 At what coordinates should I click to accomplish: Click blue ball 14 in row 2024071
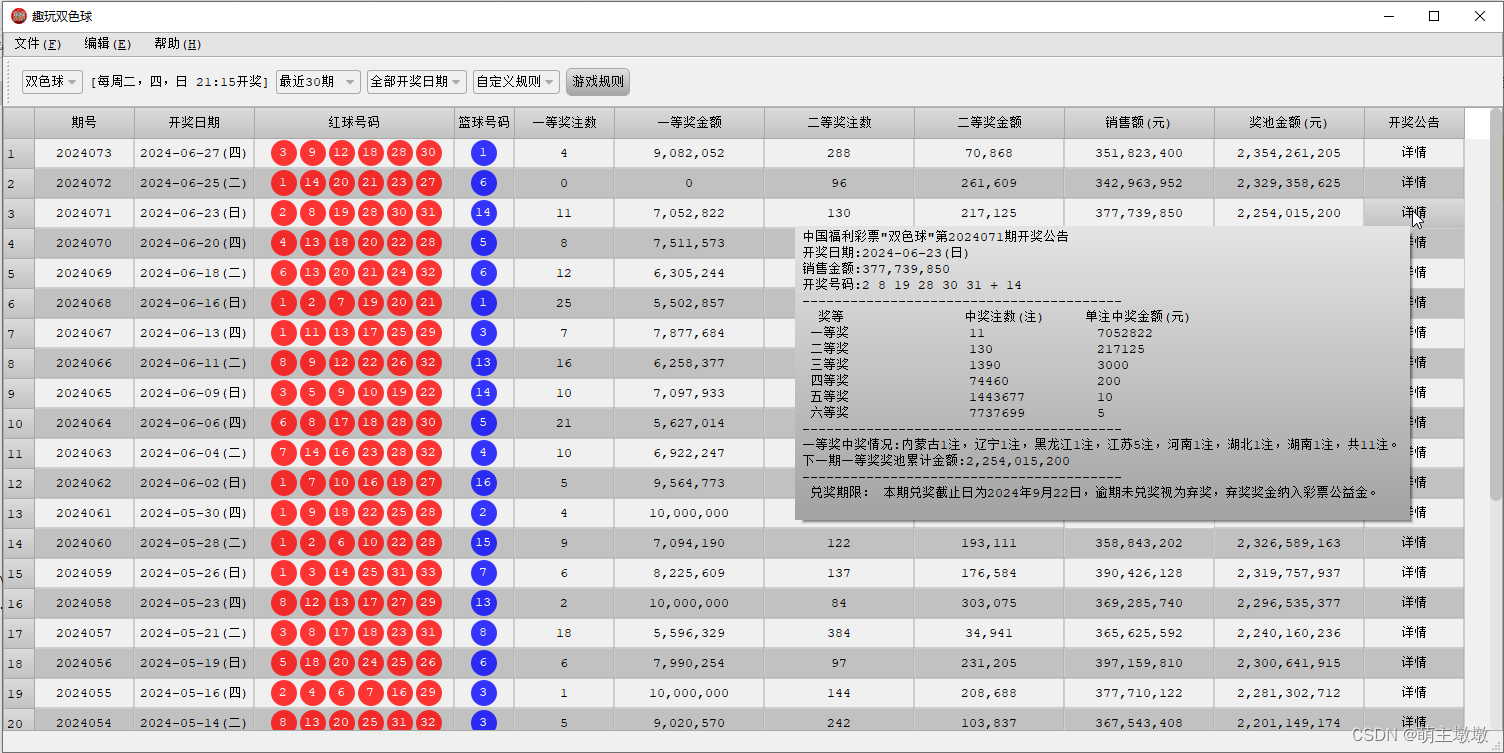483,213
